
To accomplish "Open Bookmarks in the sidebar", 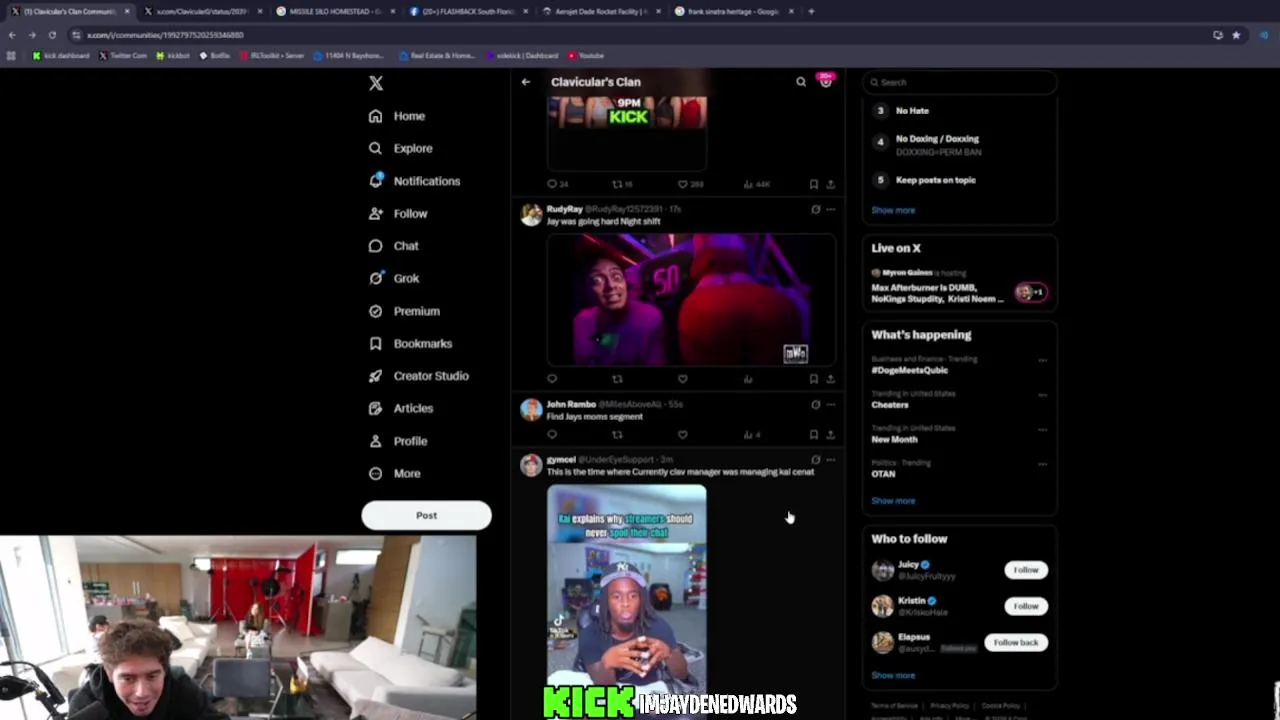I will pos(410,343).
